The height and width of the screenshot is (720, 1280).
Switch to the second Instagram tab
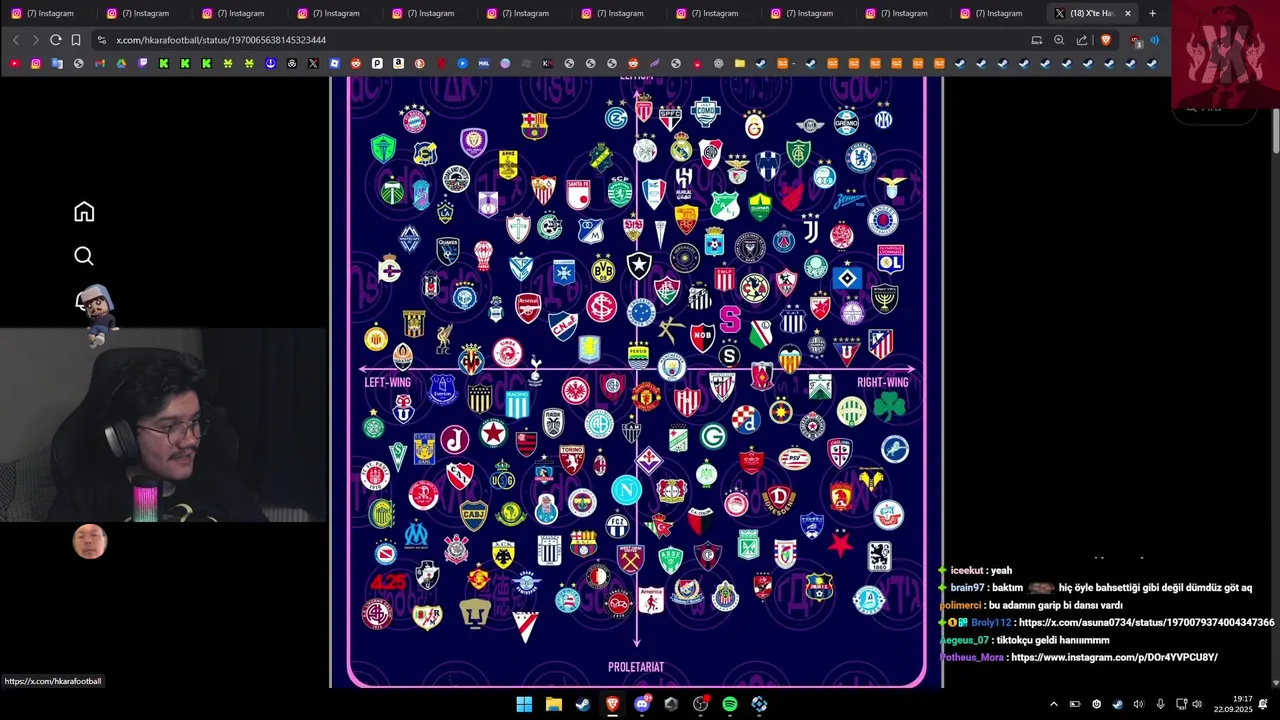[x=144, y=13]
